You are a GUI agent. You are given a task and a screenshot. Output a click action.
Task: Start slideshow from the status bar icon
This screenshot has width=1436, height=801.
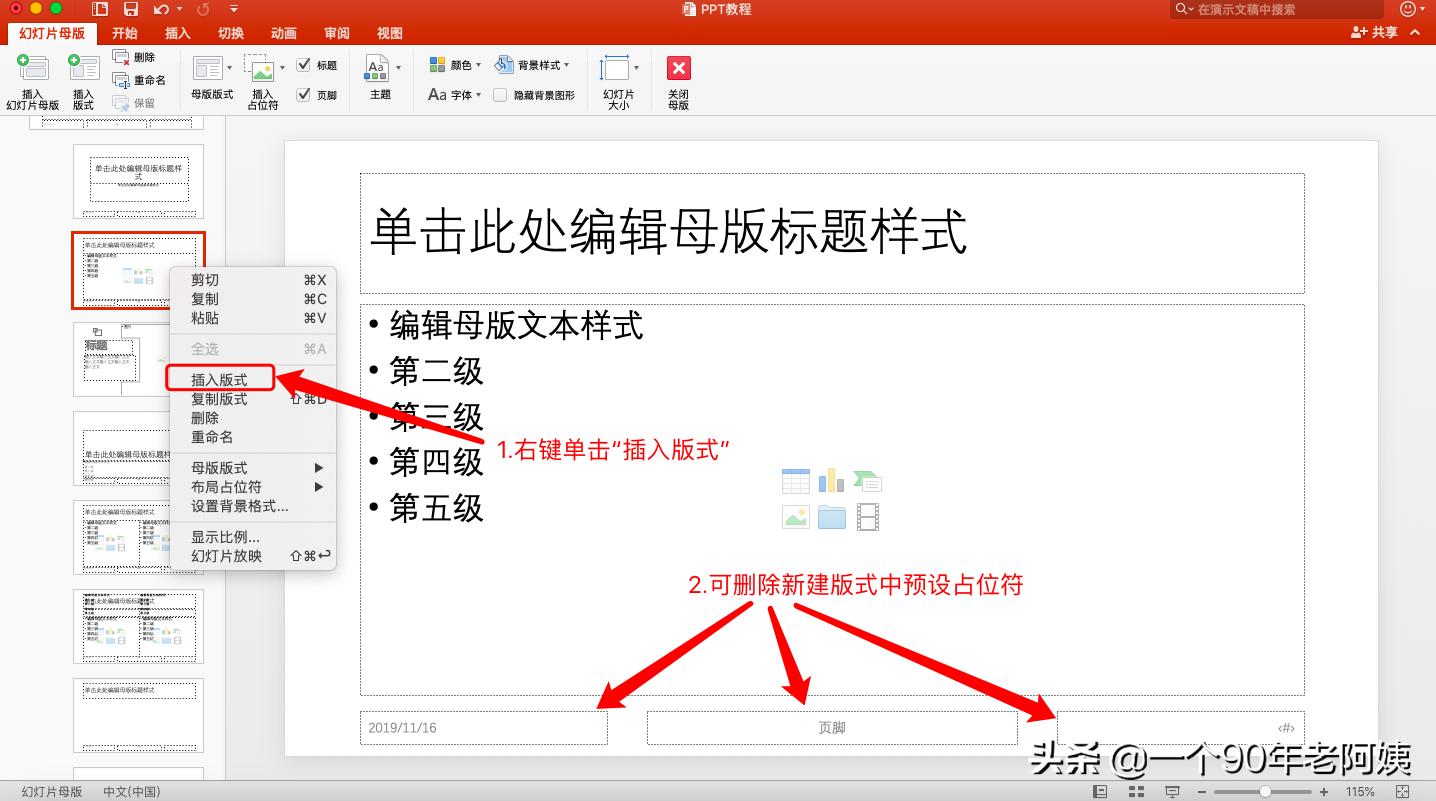(1172, 790)
